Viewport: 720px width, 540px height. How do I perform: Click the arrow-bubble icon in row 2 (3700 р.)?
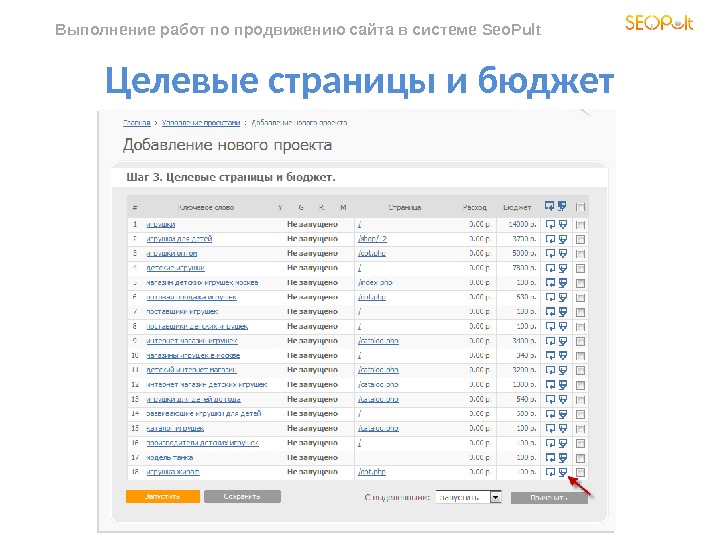point(550,239)
